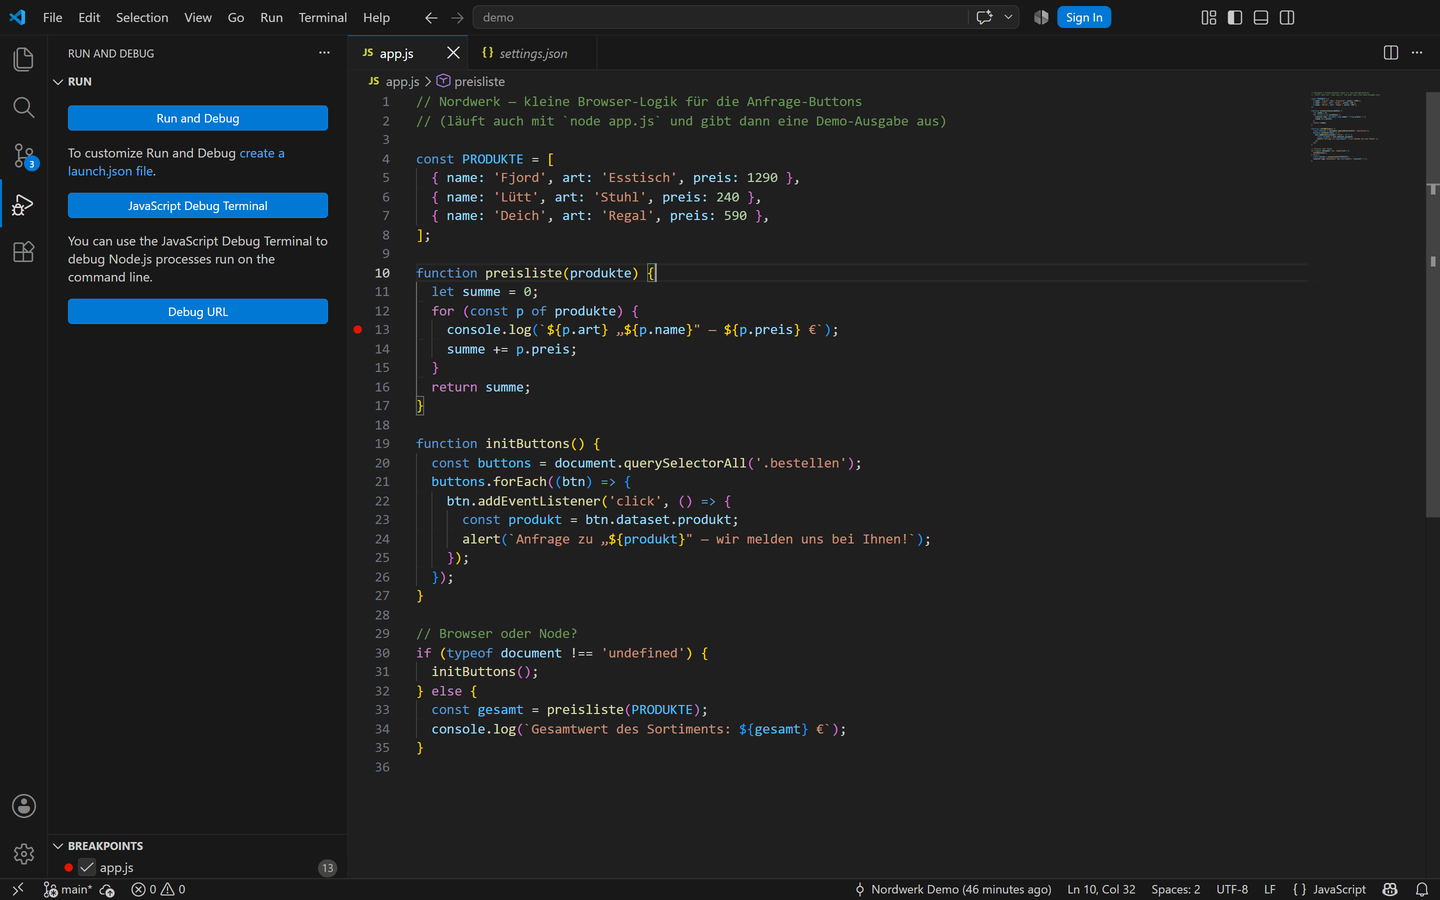This screenshot has width=1440, height=900.
Task: Click line number 19 in the gutter
Action: tap(382, 443)
